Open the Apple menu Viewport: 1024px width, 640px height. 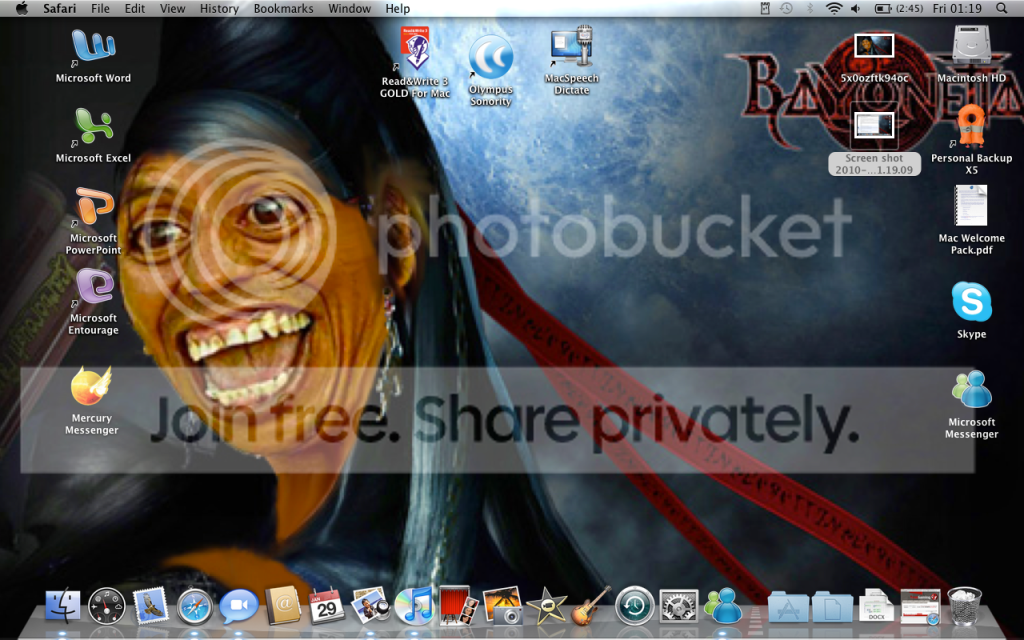pos(22,8)
